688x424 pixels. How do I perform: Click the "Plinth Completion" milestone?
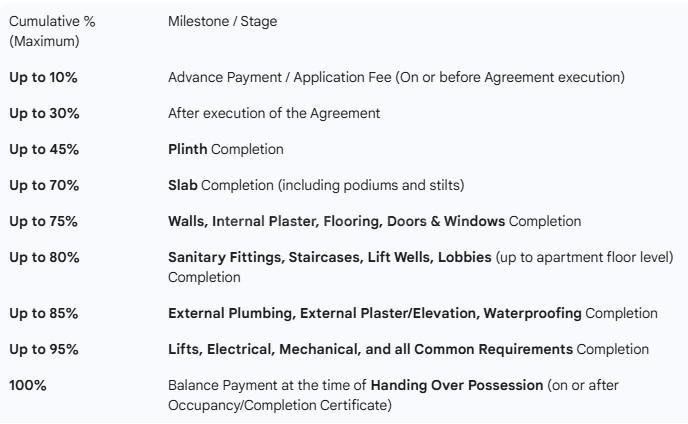click(225, 150)
